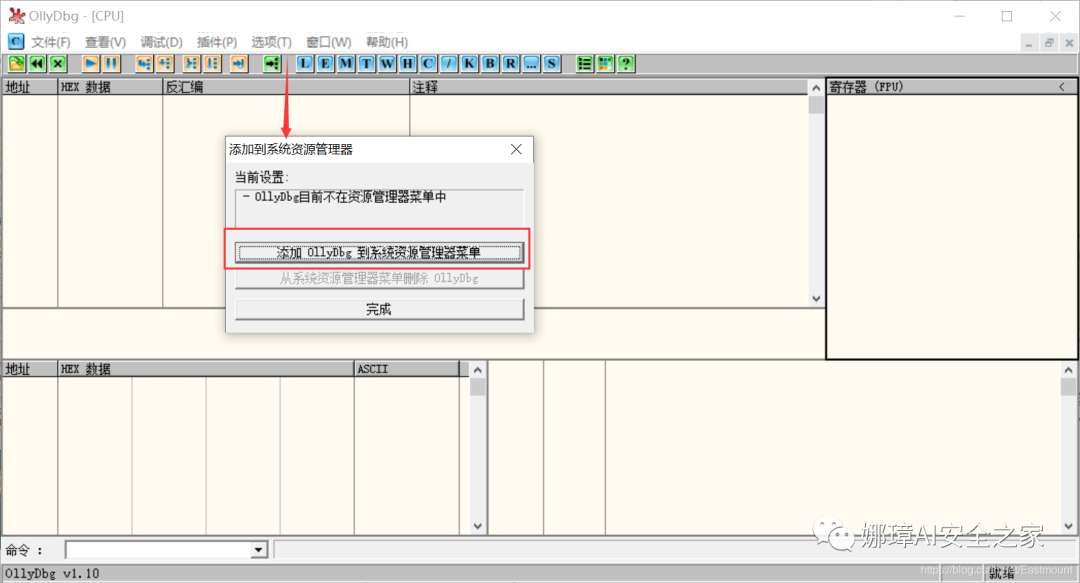Open Patches window with slash button
The height and width of the screenshot is (583, 1080).
pyautogui.click(x=448, y=64)
